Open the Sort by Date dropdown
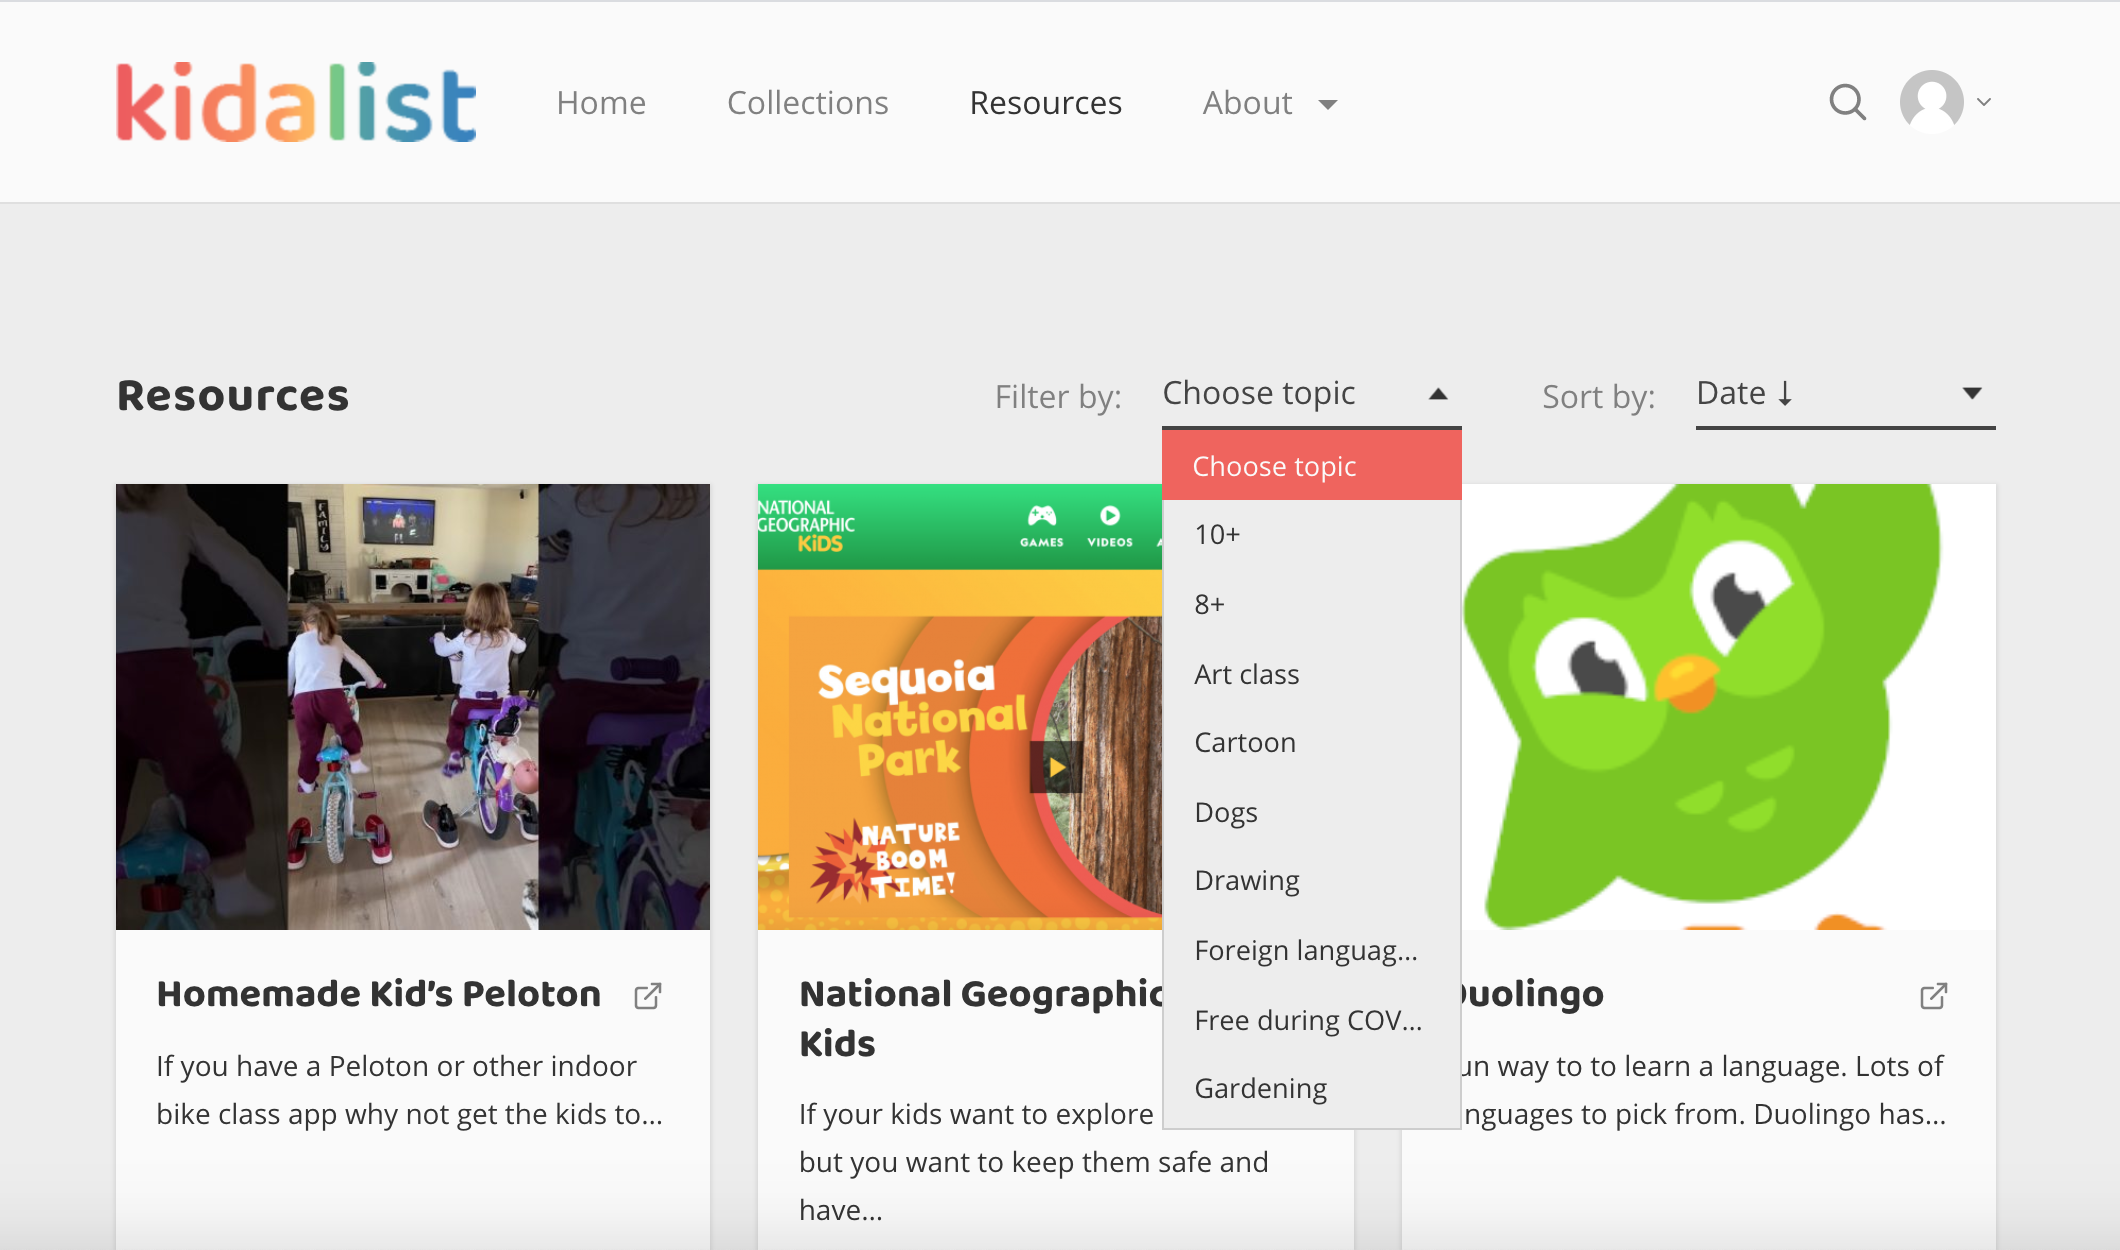Image resolution: width=2120 pixels, height=1250 pixels. tap(1844, 394)
